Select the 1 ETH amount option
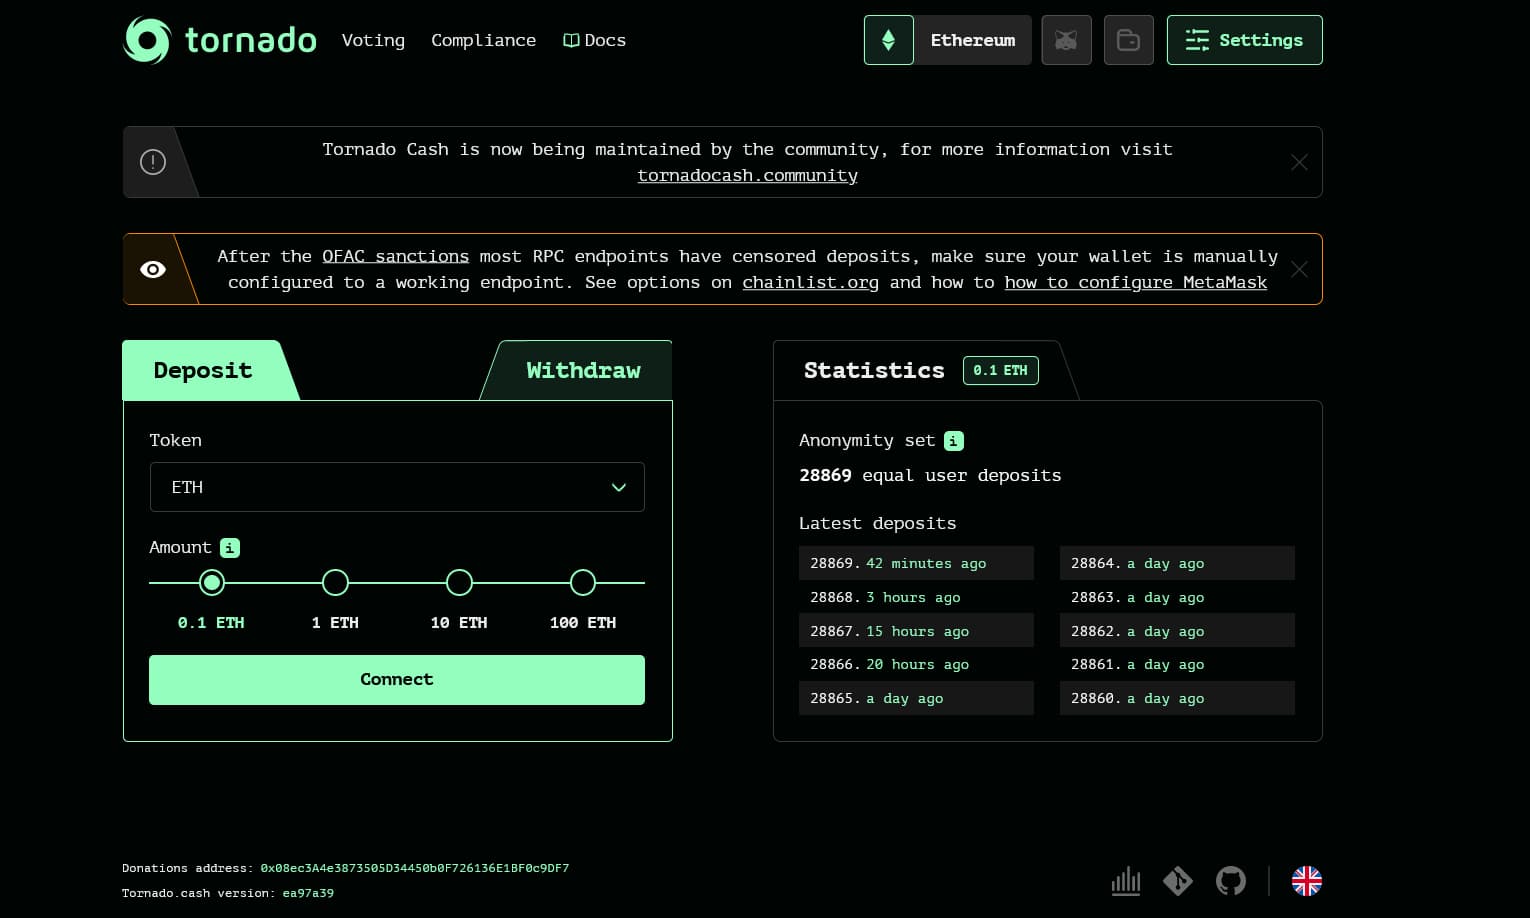 (x=335, y=583)
